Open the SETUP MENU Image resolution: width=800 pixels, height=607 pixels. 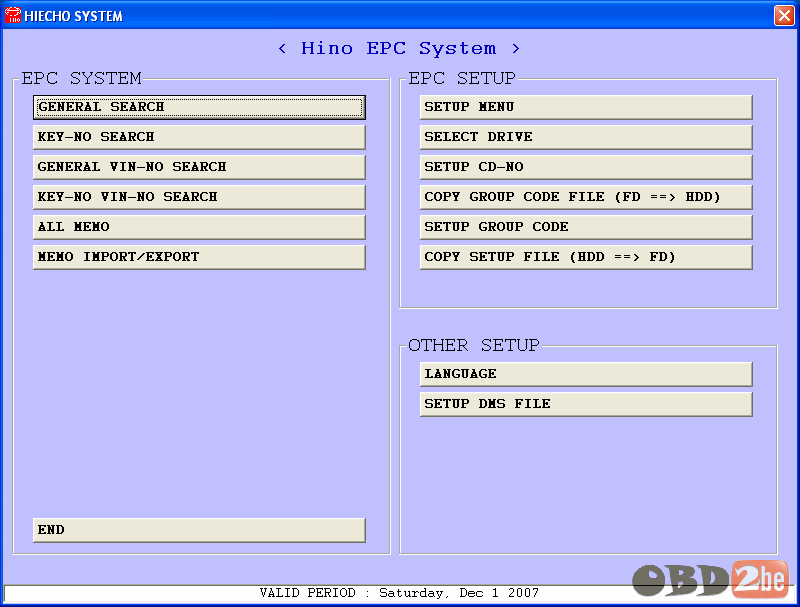pyautogui.click(x=586, y=107)
